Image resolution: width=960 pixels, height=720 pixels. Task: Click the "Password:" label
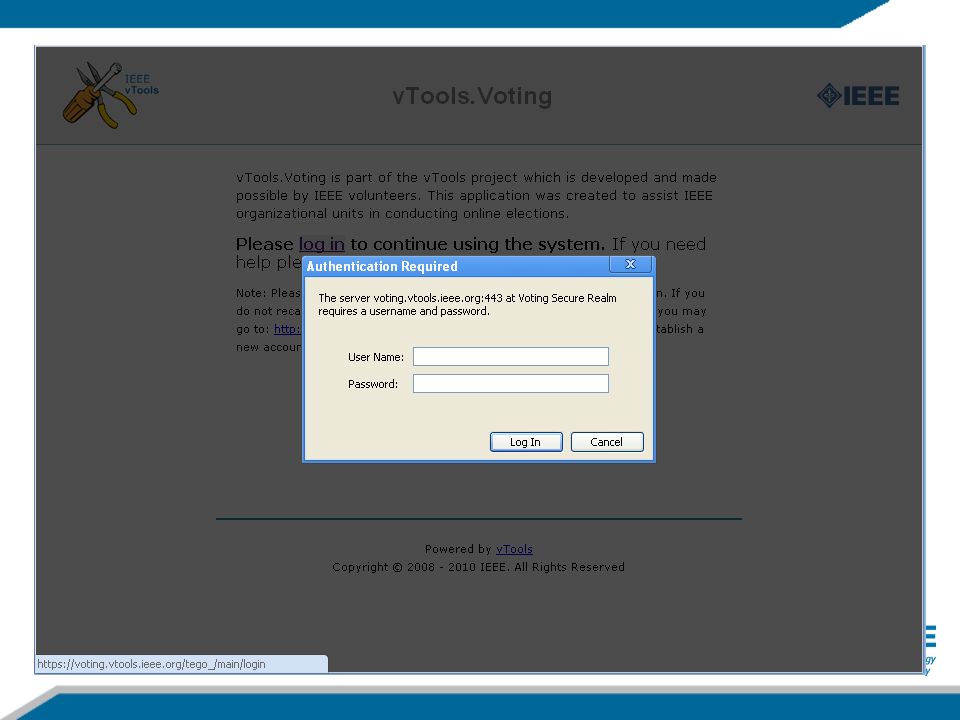tap(373, 384)
